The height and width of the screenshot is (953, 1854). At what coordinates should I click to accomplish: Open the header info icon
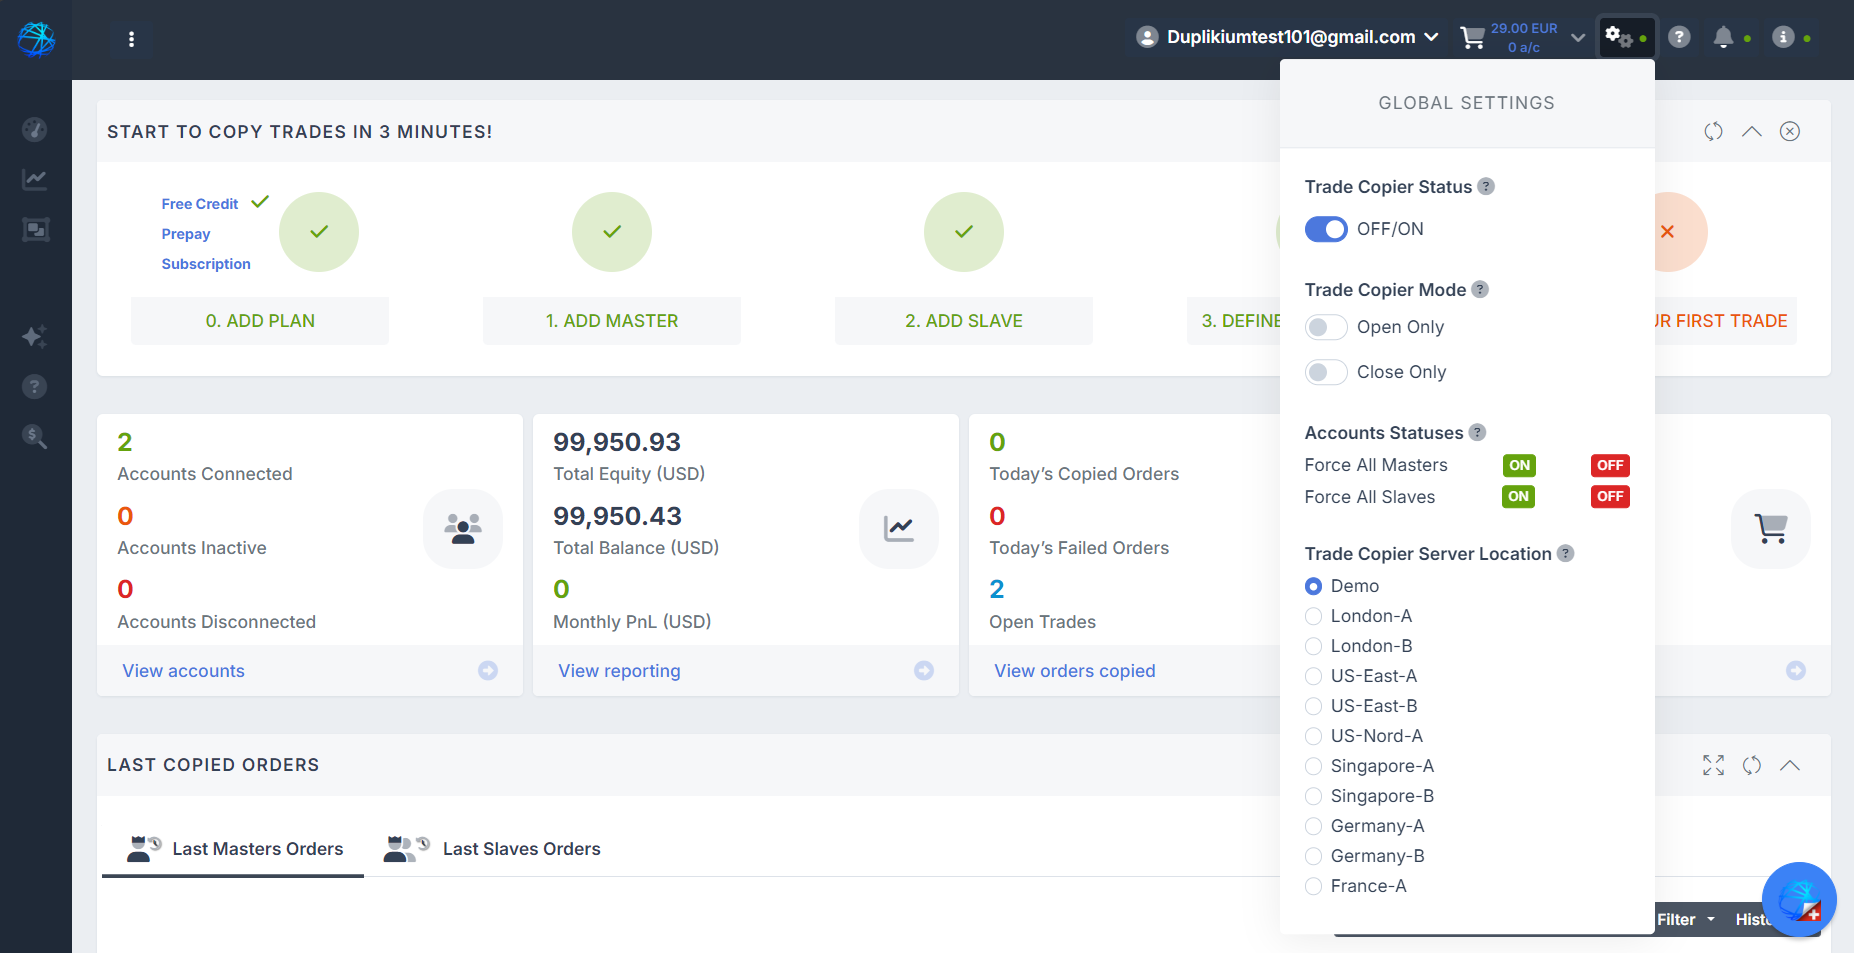tap(1783, 38)
